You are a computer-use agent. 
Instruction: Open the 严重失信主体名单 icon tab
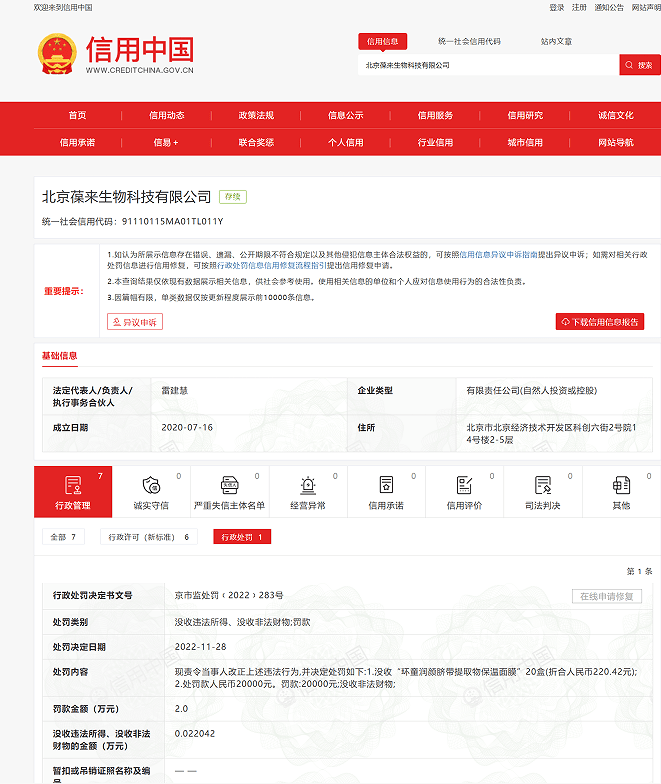[230, 492]
